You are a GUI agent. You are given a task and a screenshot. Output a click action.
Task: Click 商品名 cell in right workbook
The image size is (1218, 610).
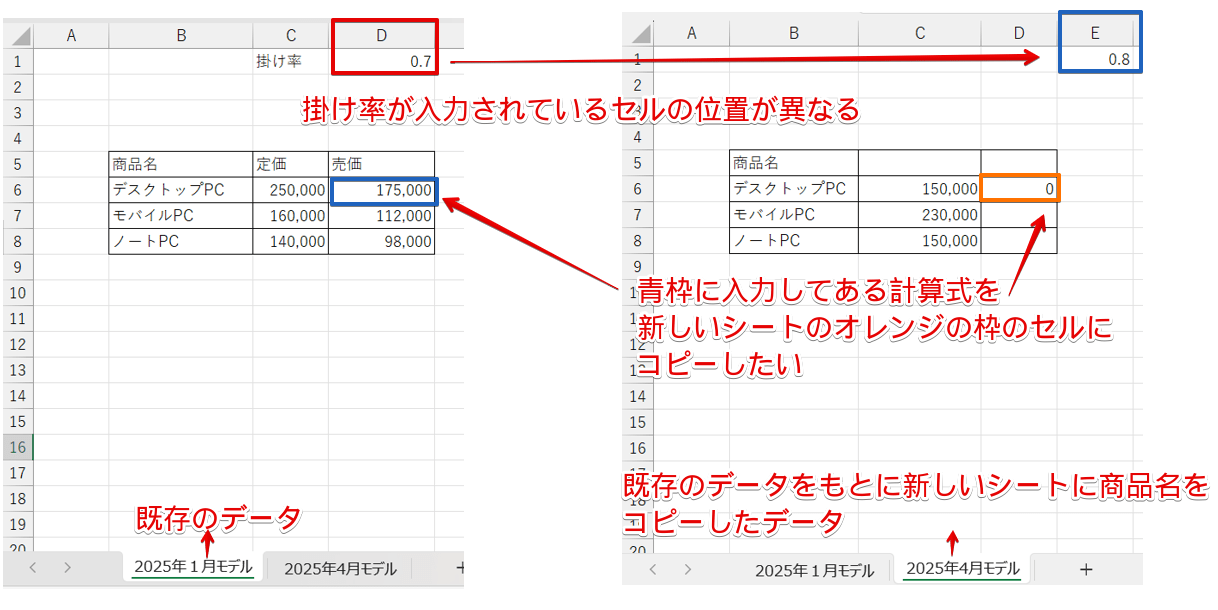794,162
